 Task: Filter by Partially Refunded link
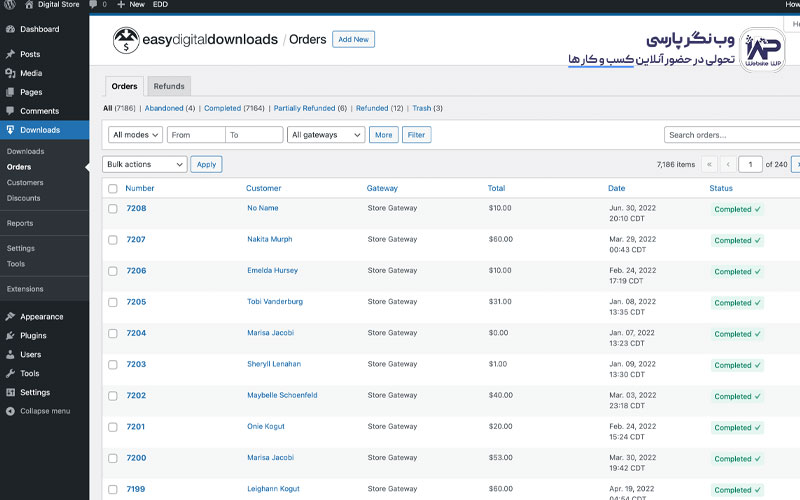304,108
